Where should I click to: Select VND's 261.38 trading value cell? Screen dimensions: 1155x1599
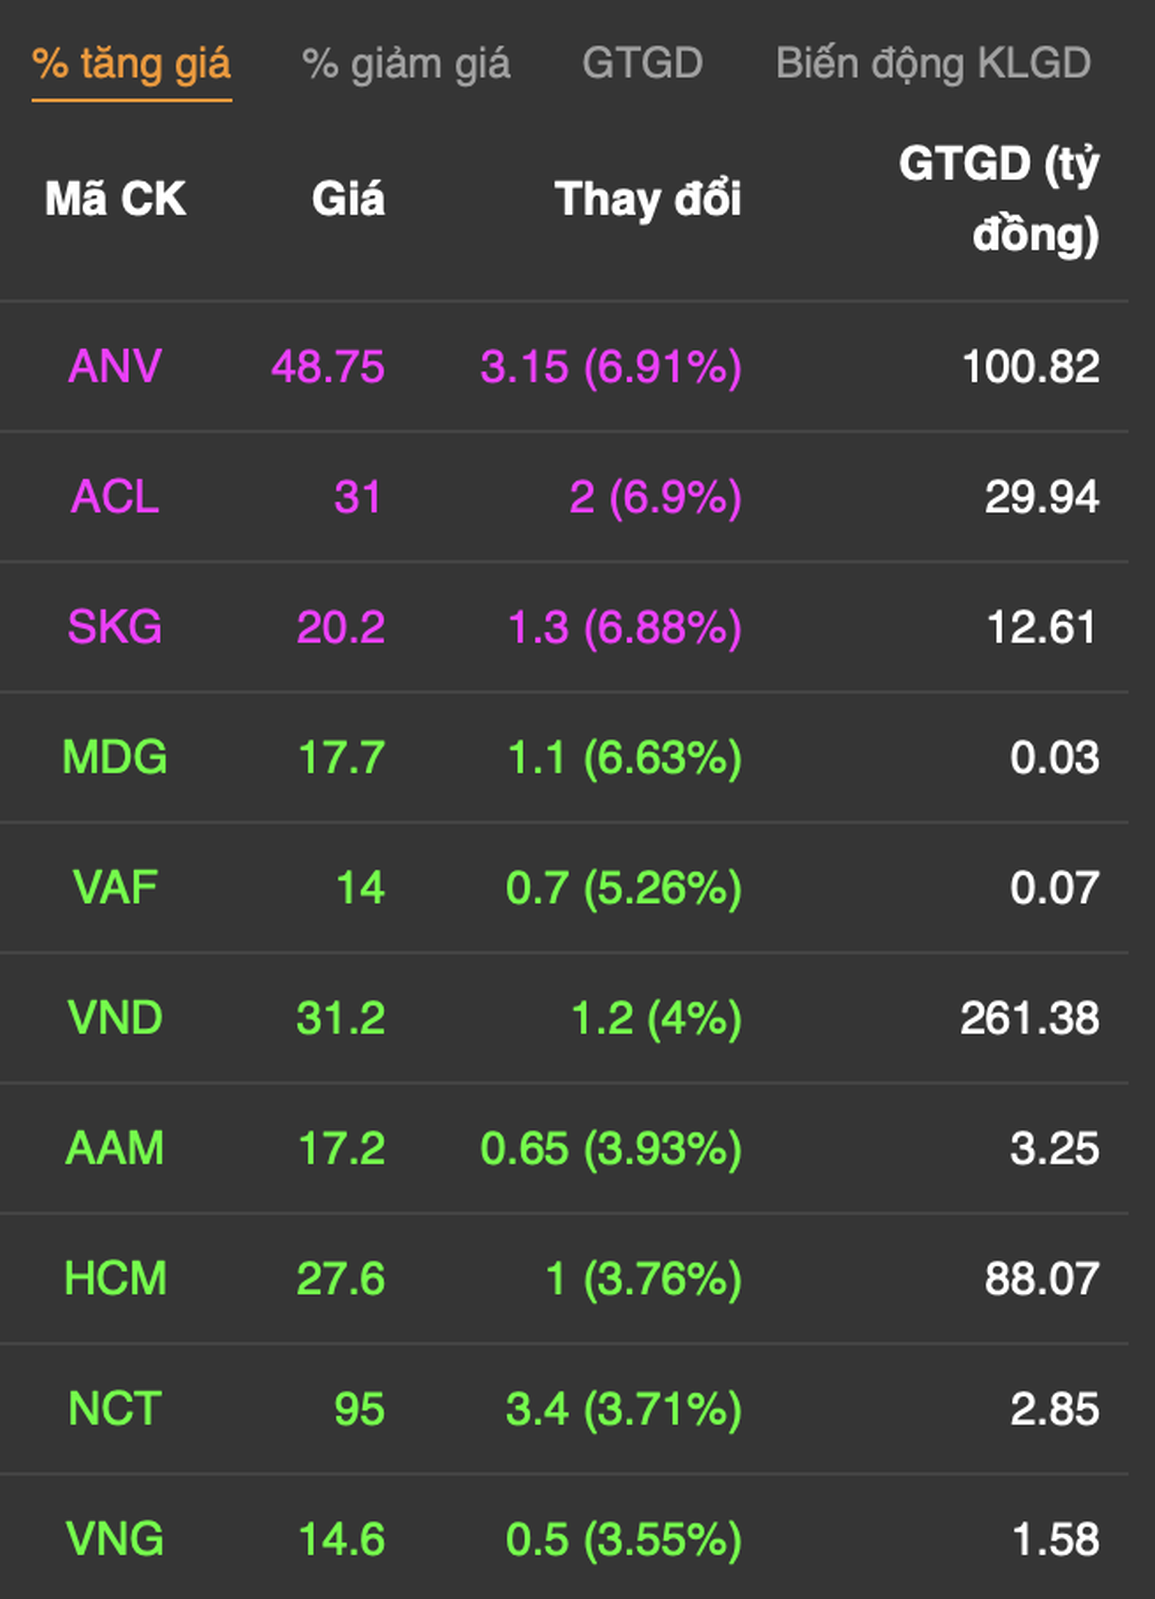(x=1030, y=1018)
